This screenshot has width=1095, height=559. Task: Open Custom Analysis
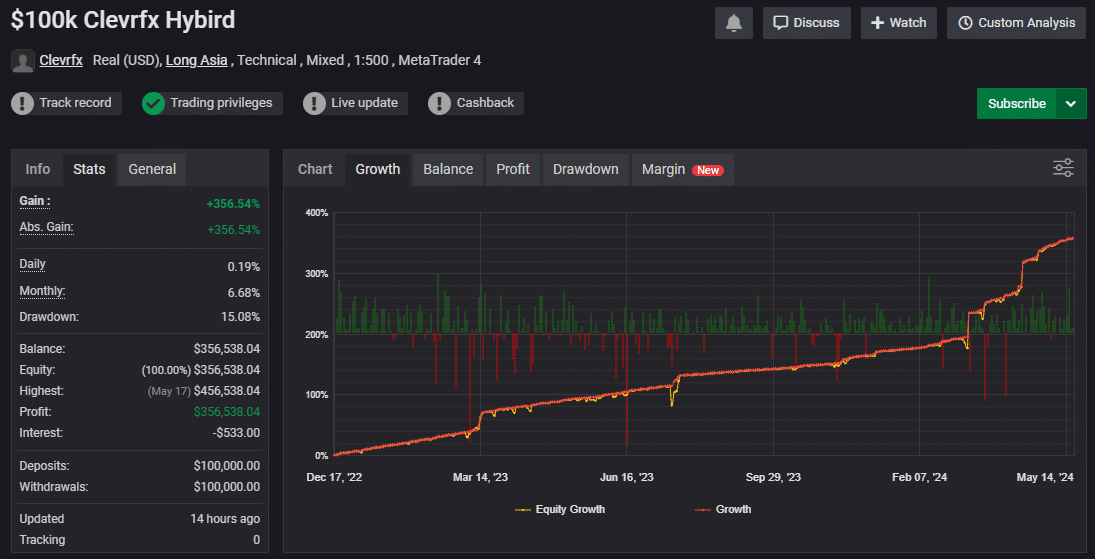pyautogui.click(x=1016, y=23)
